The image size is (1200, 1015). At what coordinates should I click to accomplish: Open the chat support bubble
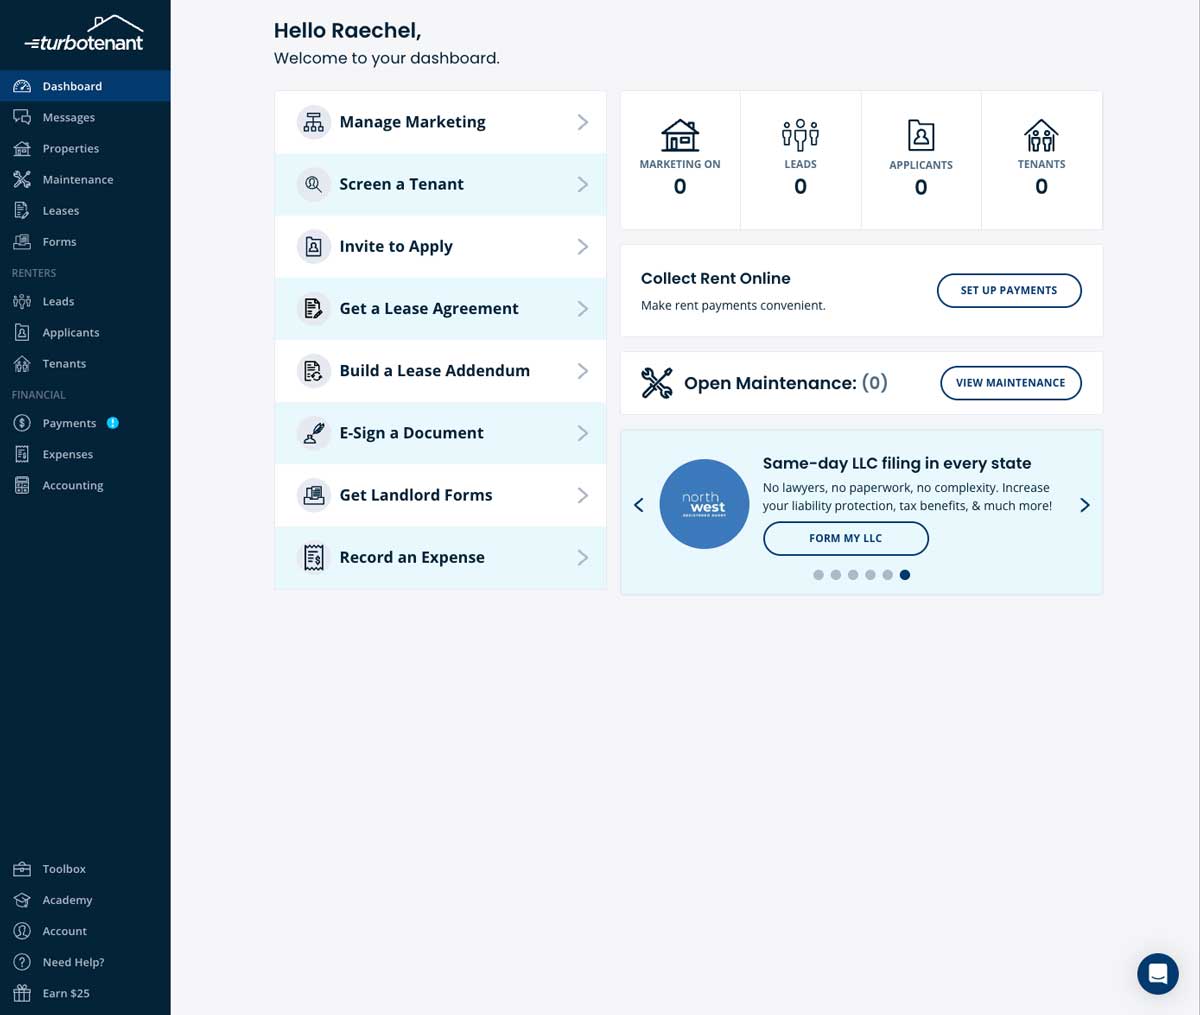pyautogui.click(x=1157, y=973)
